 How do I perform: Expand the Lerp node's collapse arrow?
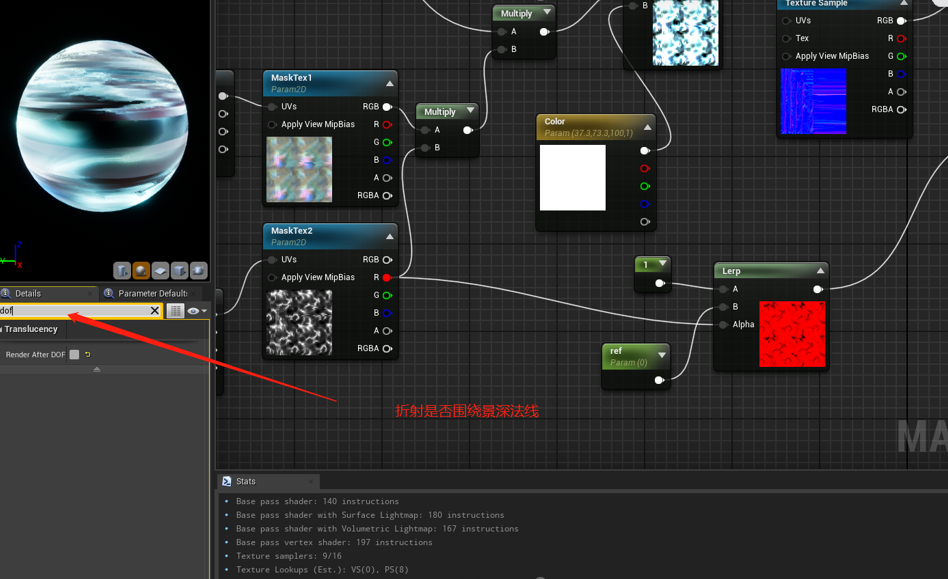pos(820,271)
